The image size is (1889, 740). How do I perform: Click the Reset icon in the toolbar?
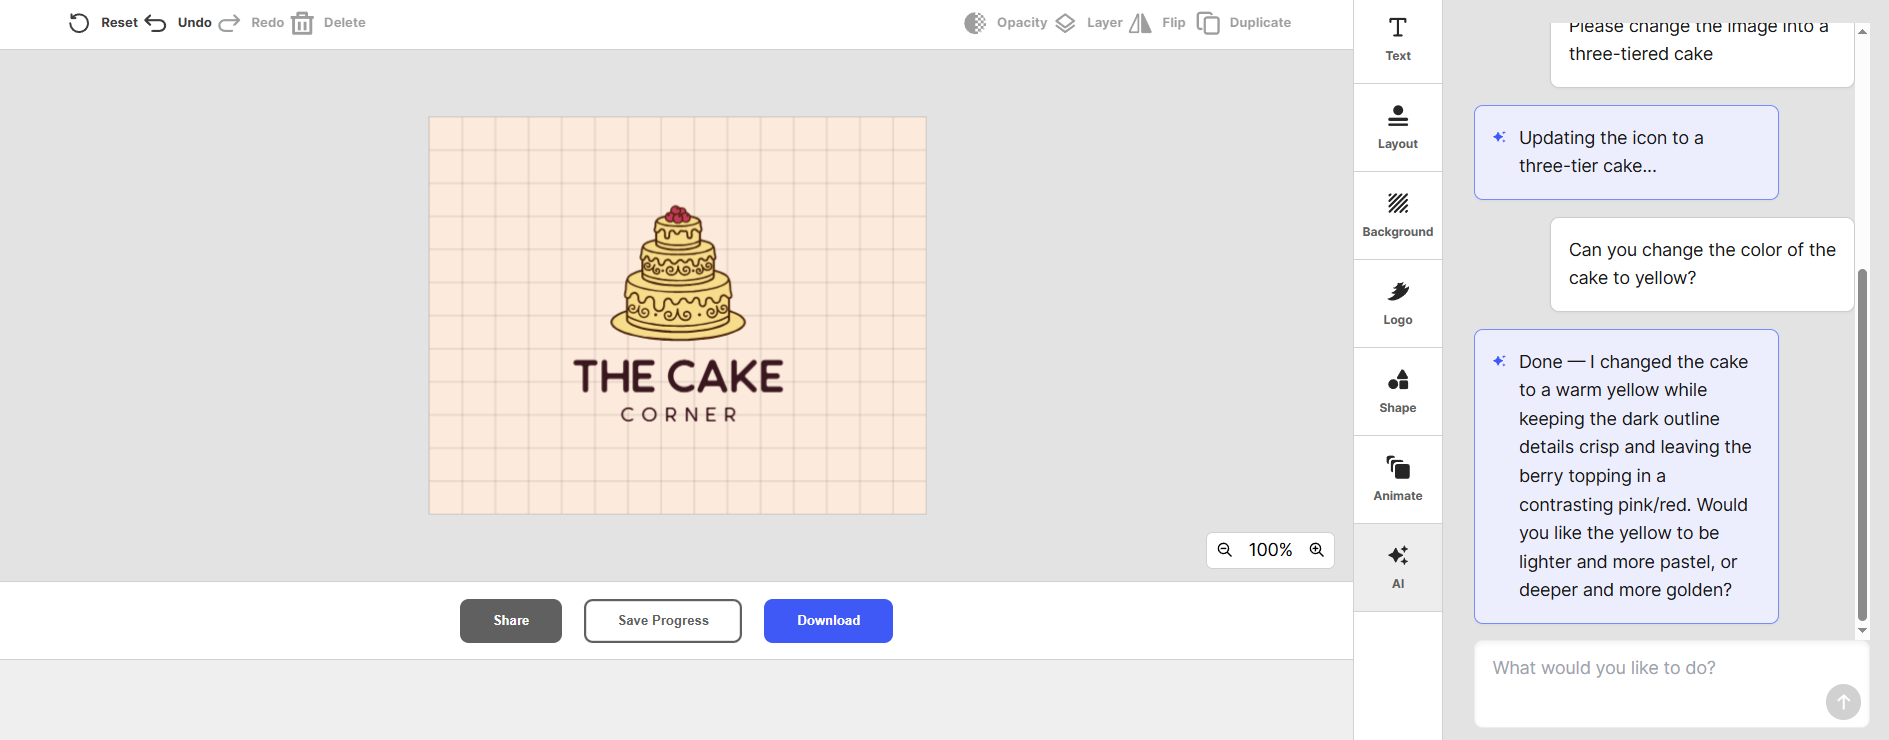[79, 23]
